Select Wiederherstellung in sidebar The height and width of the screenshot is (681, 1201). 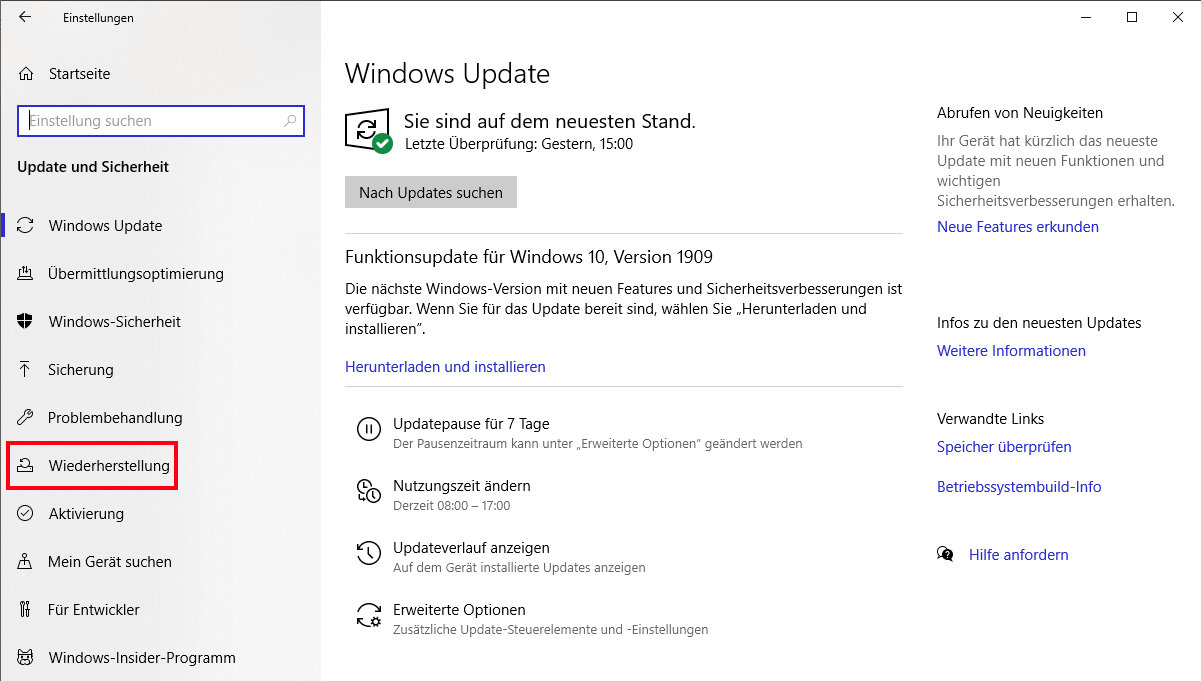point(109,466)
